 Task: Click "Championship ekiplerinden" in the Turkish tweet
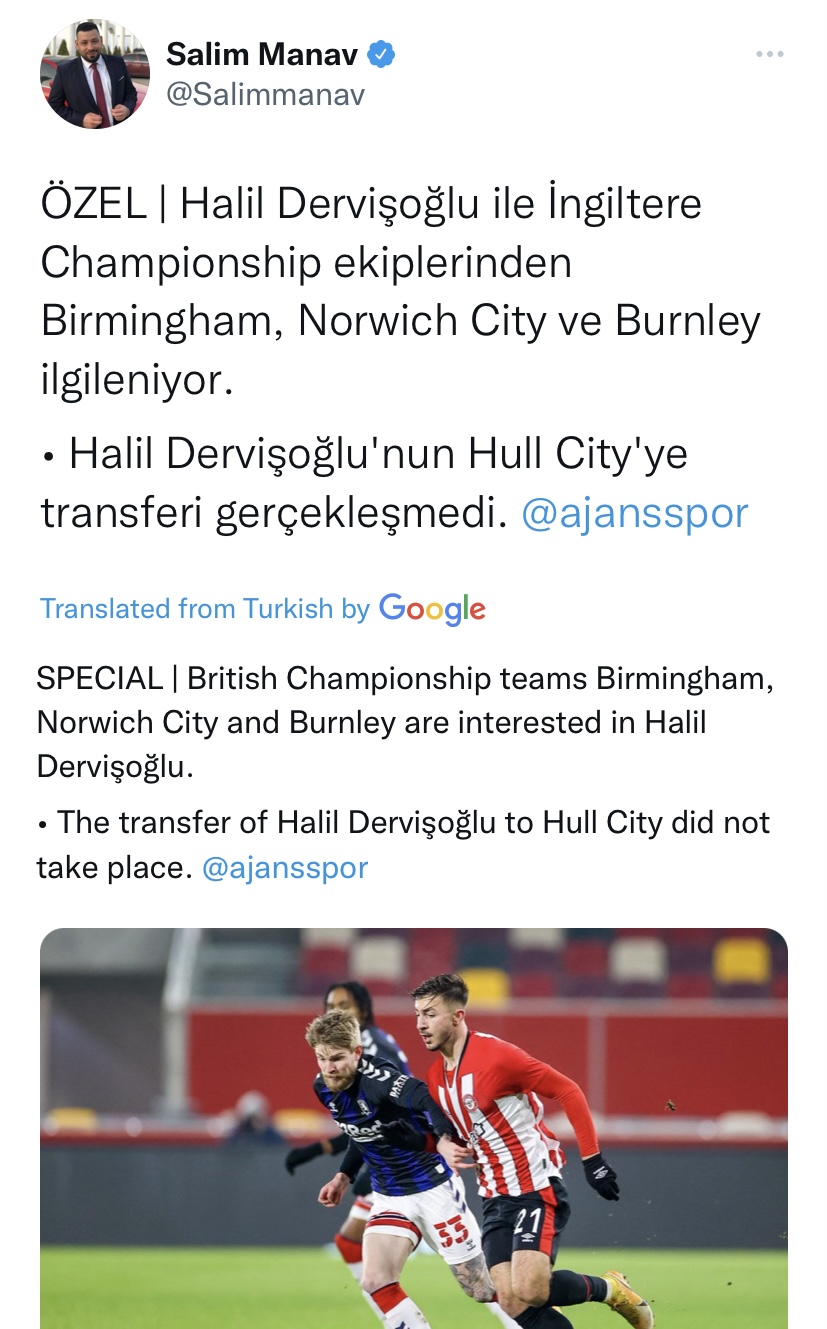pyautogui.click(x=306, y=263)
